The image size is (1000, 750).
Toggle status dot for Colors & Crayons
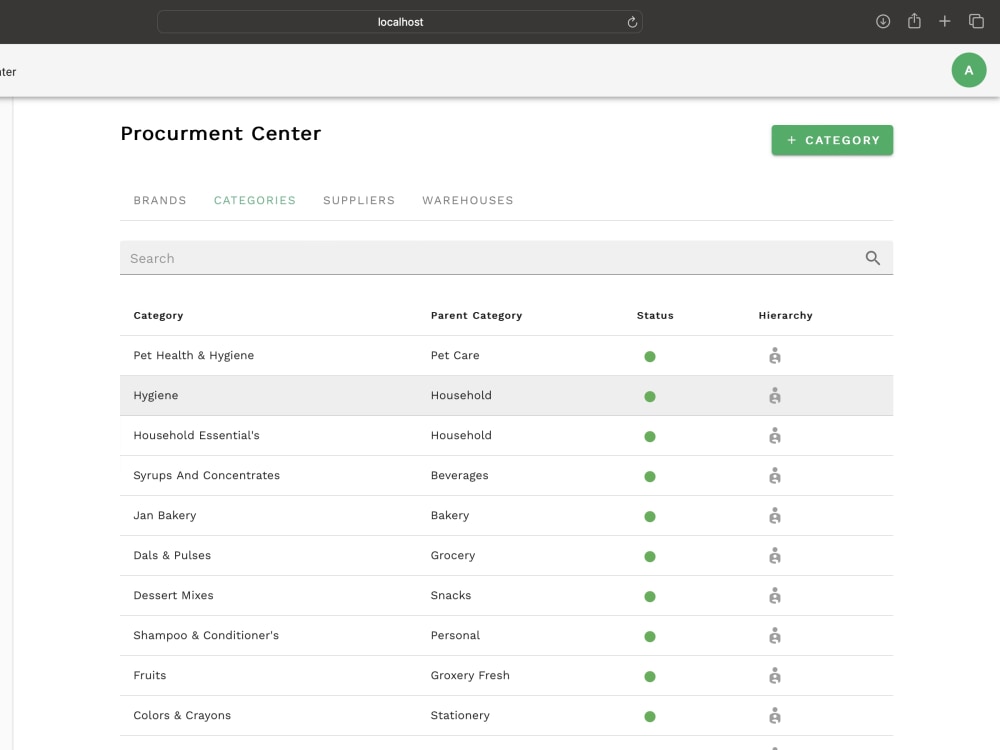650,717
